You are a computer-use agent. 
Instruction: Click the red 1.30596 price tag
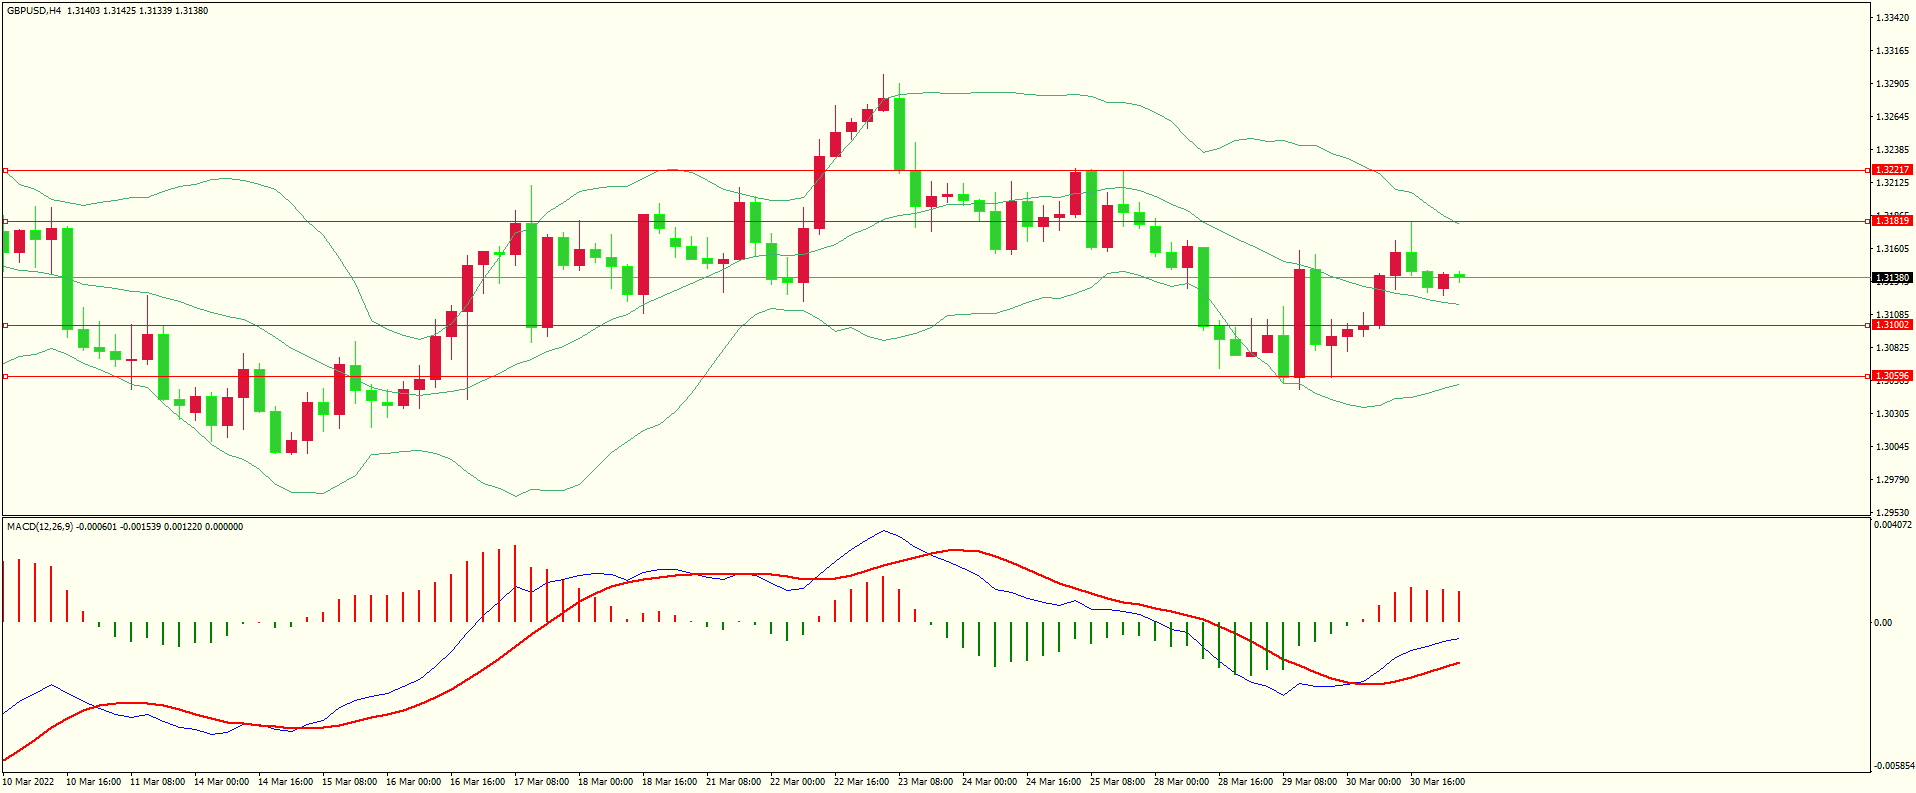1892,377
